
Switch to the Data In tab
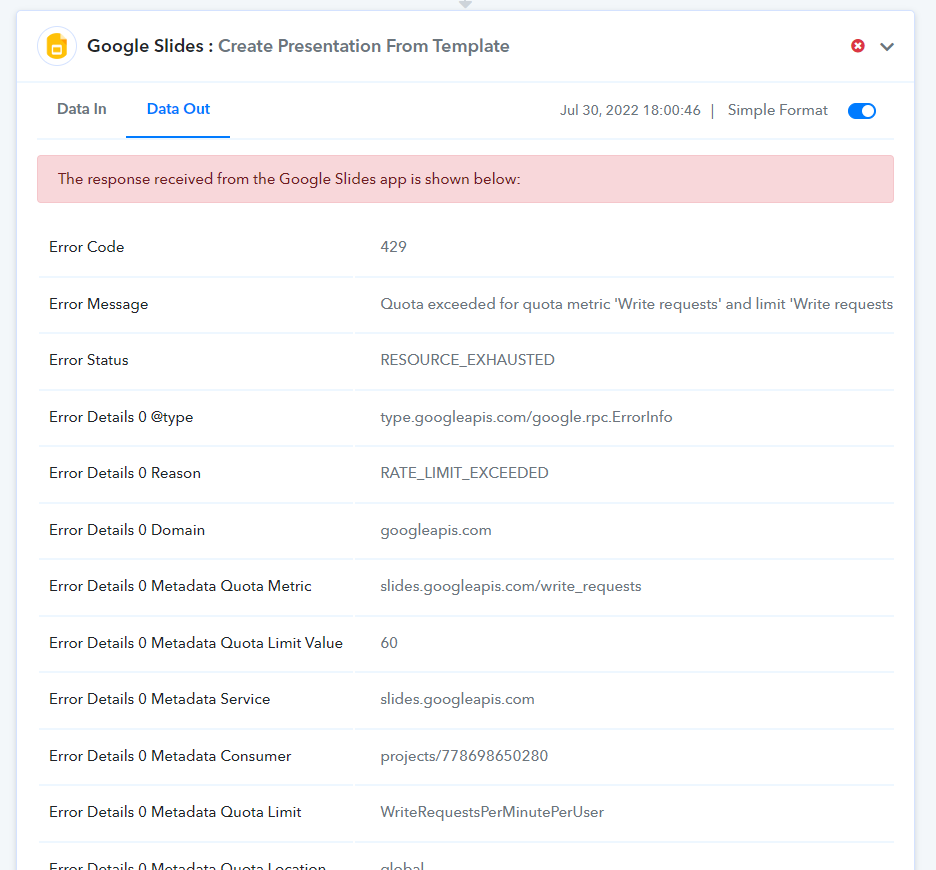click(82, 109)
